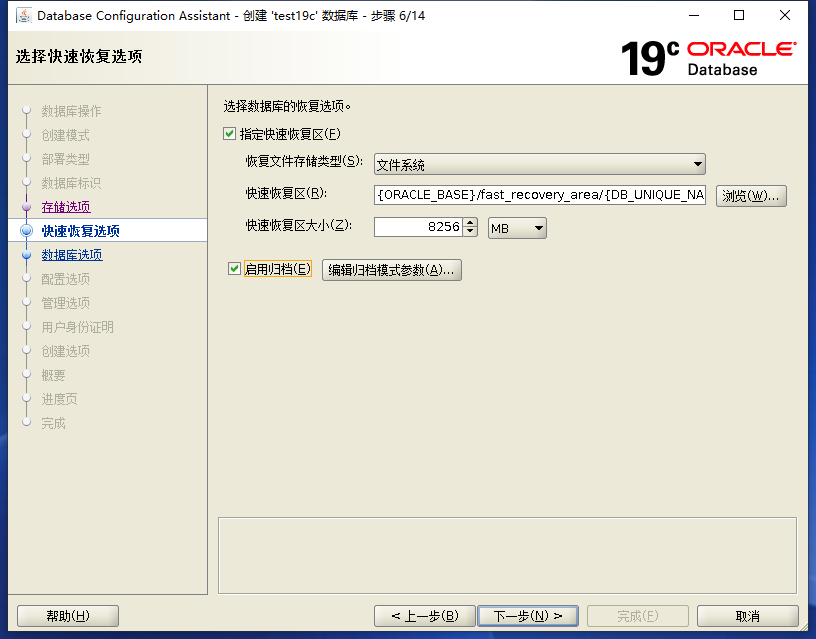816x639 pixels.
Task: Open 存储选项 step link
Action: (66, 207)
